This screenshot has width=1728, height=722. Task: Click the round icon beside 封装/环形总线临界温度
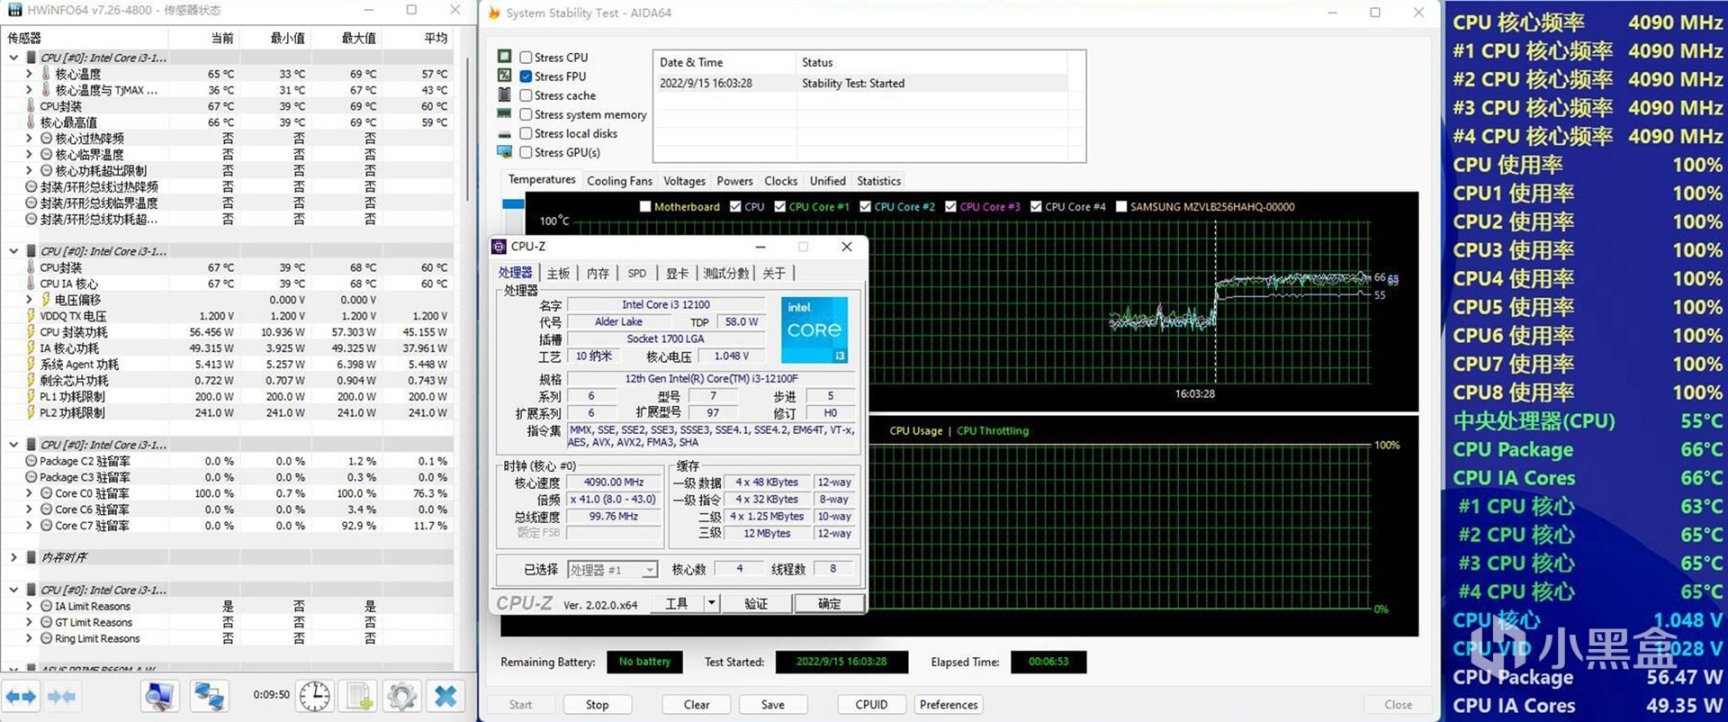(31, 203)
